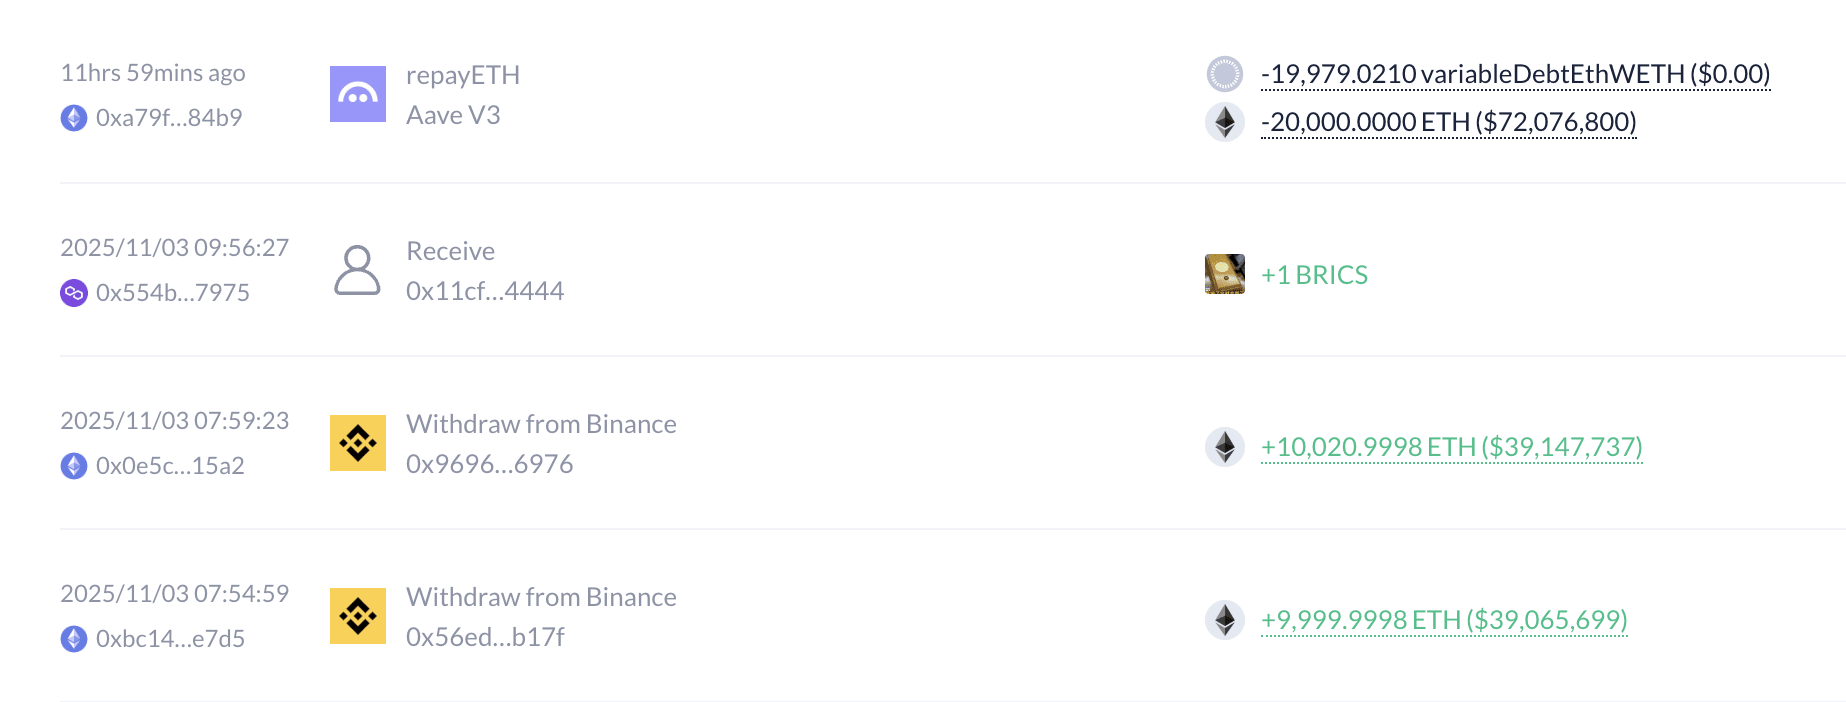Click Binance icon for 10,020.9998 ETH withdrawal
The width and height of the screenshot is (1846, 702).
coord(357,443)
